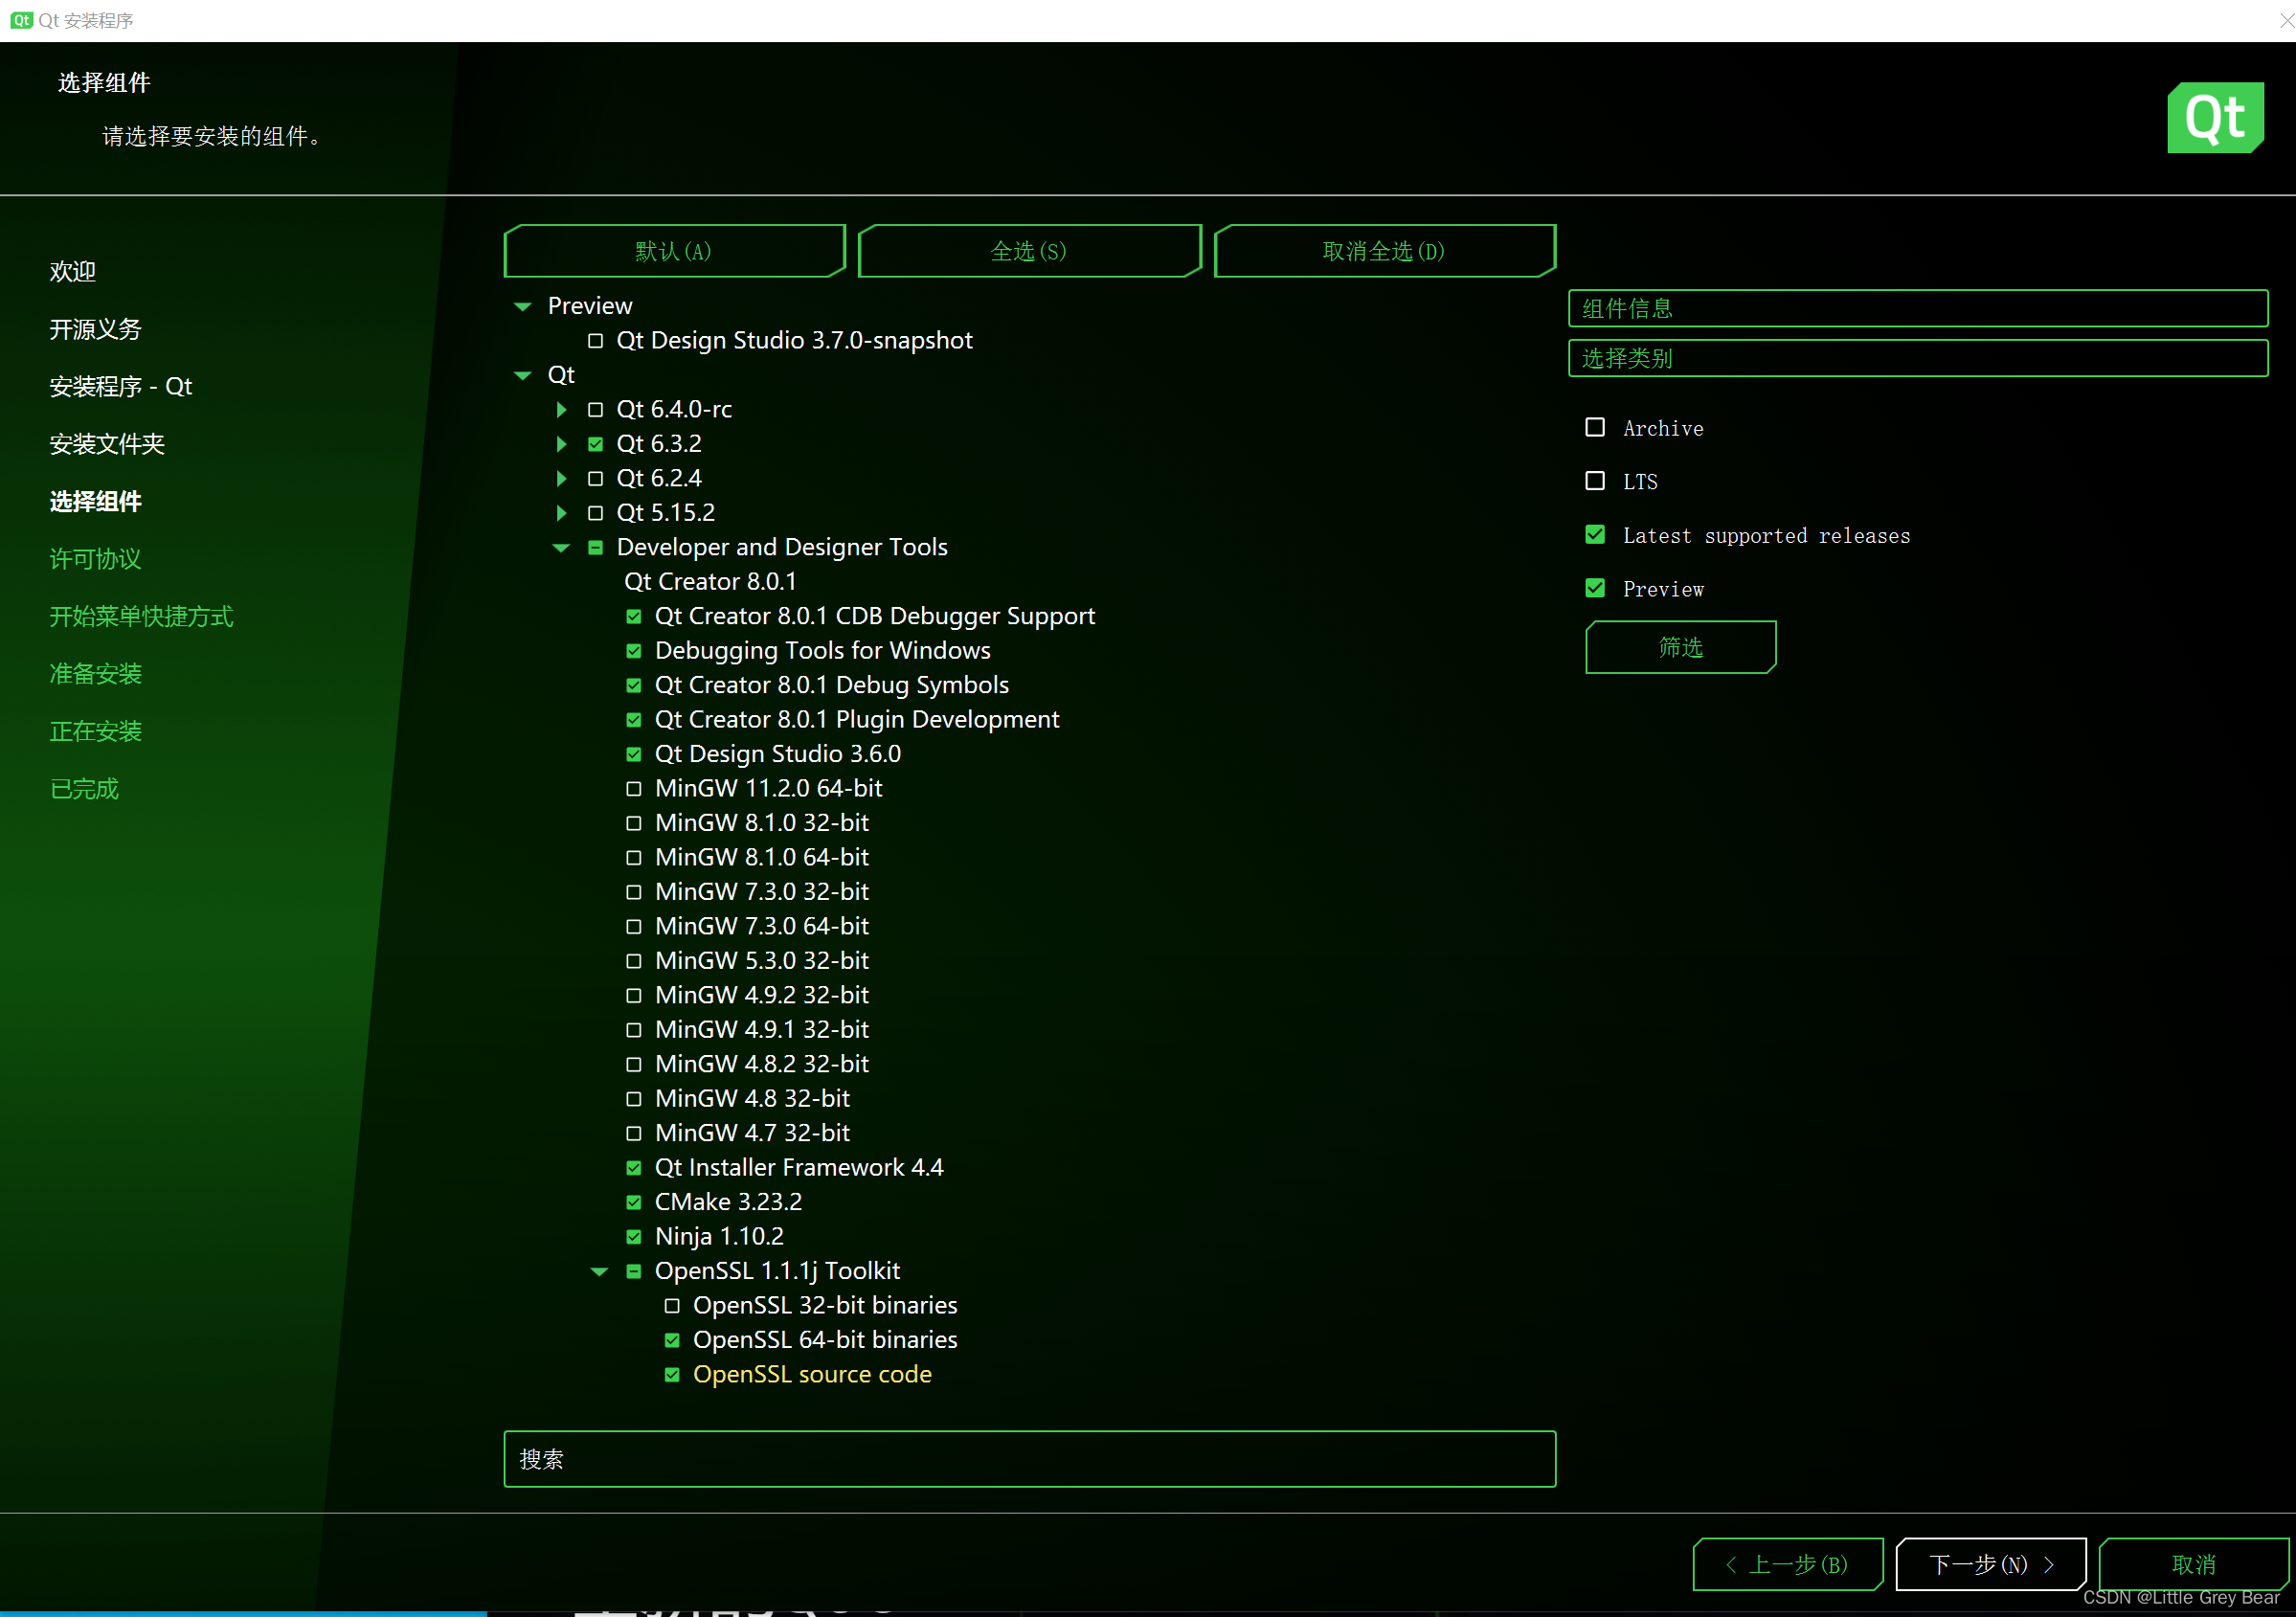Expand the Qt 5.15.2 node
This screenshot has width=2296, height=1617.
(562, 513)
